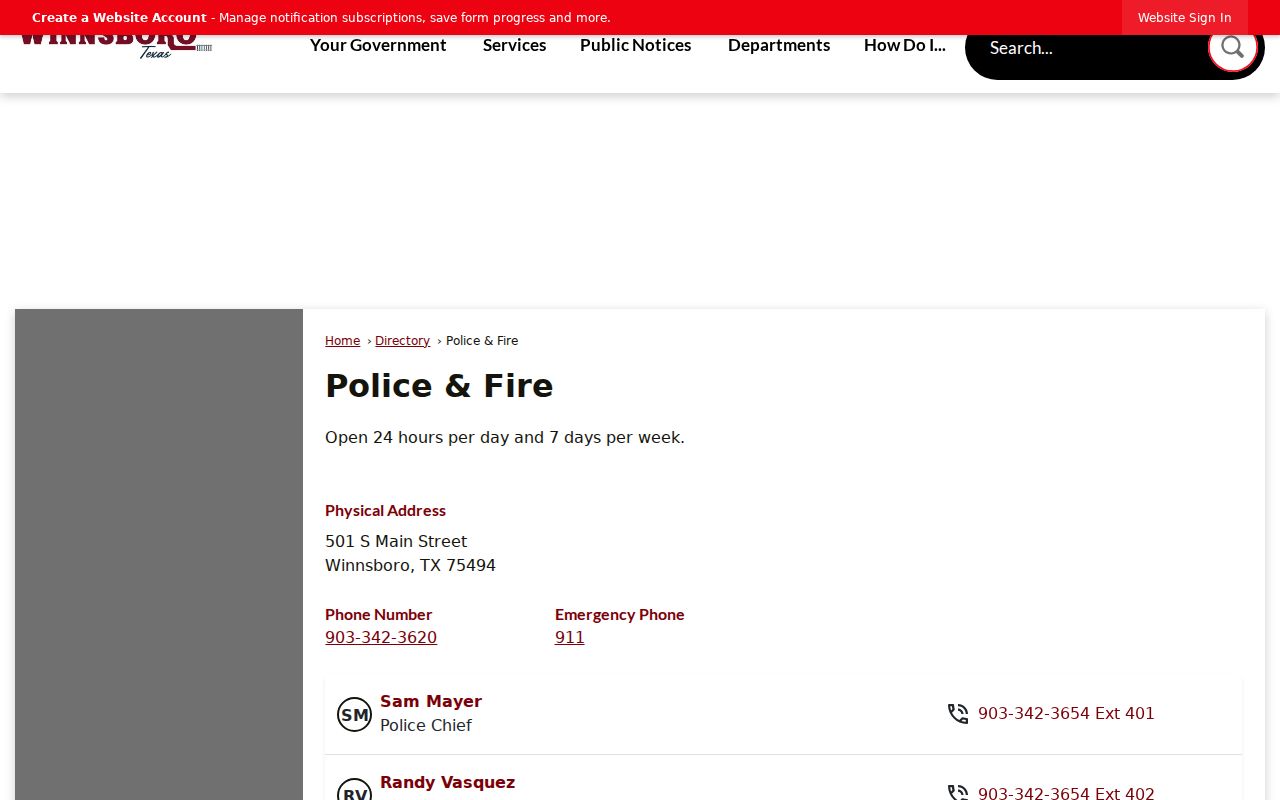Click the Emergency Phone label
Viewport: 1280px width, 800px height.
pyautogui.click(x=620, y=615)
